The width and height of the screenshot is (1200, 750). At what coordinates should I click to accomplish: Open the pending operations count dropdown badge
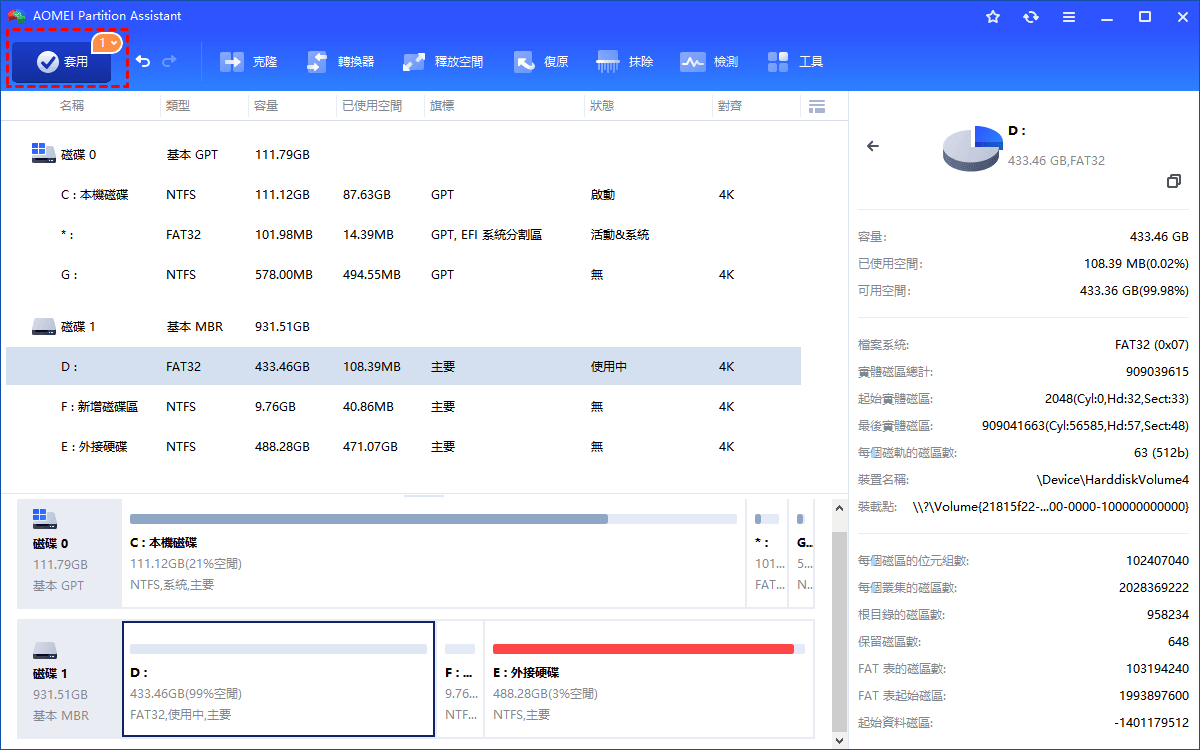tap(108, 43)
